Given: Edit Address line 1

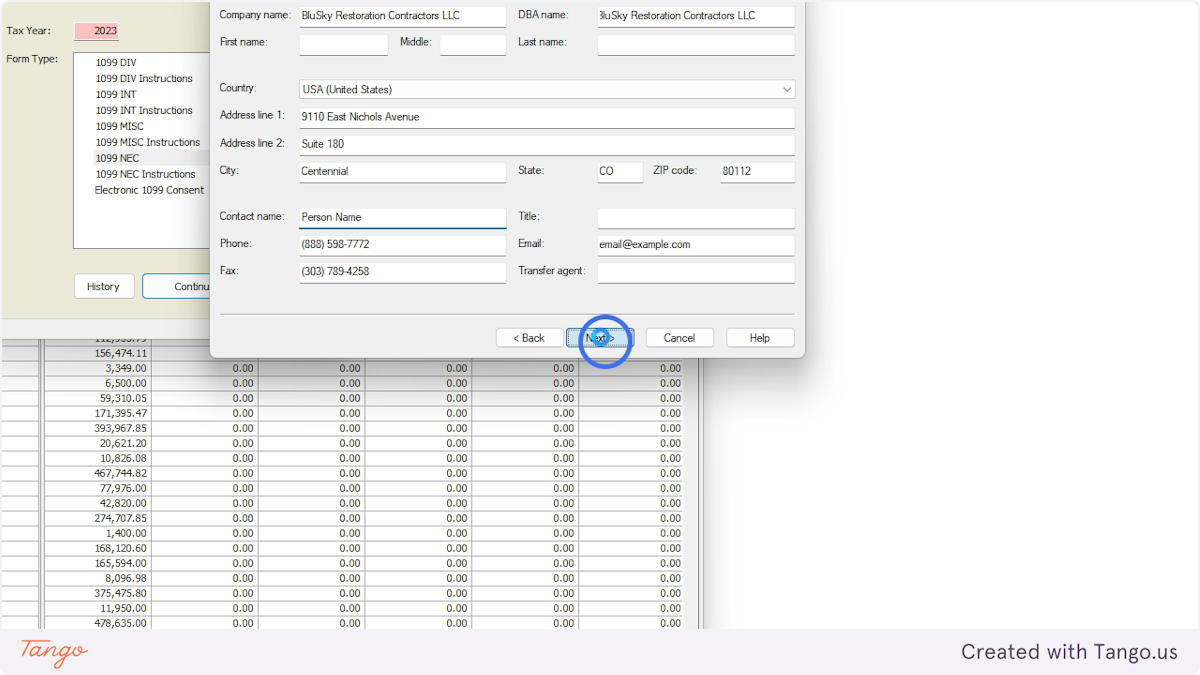Looking at the screenshot, I should click(546, 116).
